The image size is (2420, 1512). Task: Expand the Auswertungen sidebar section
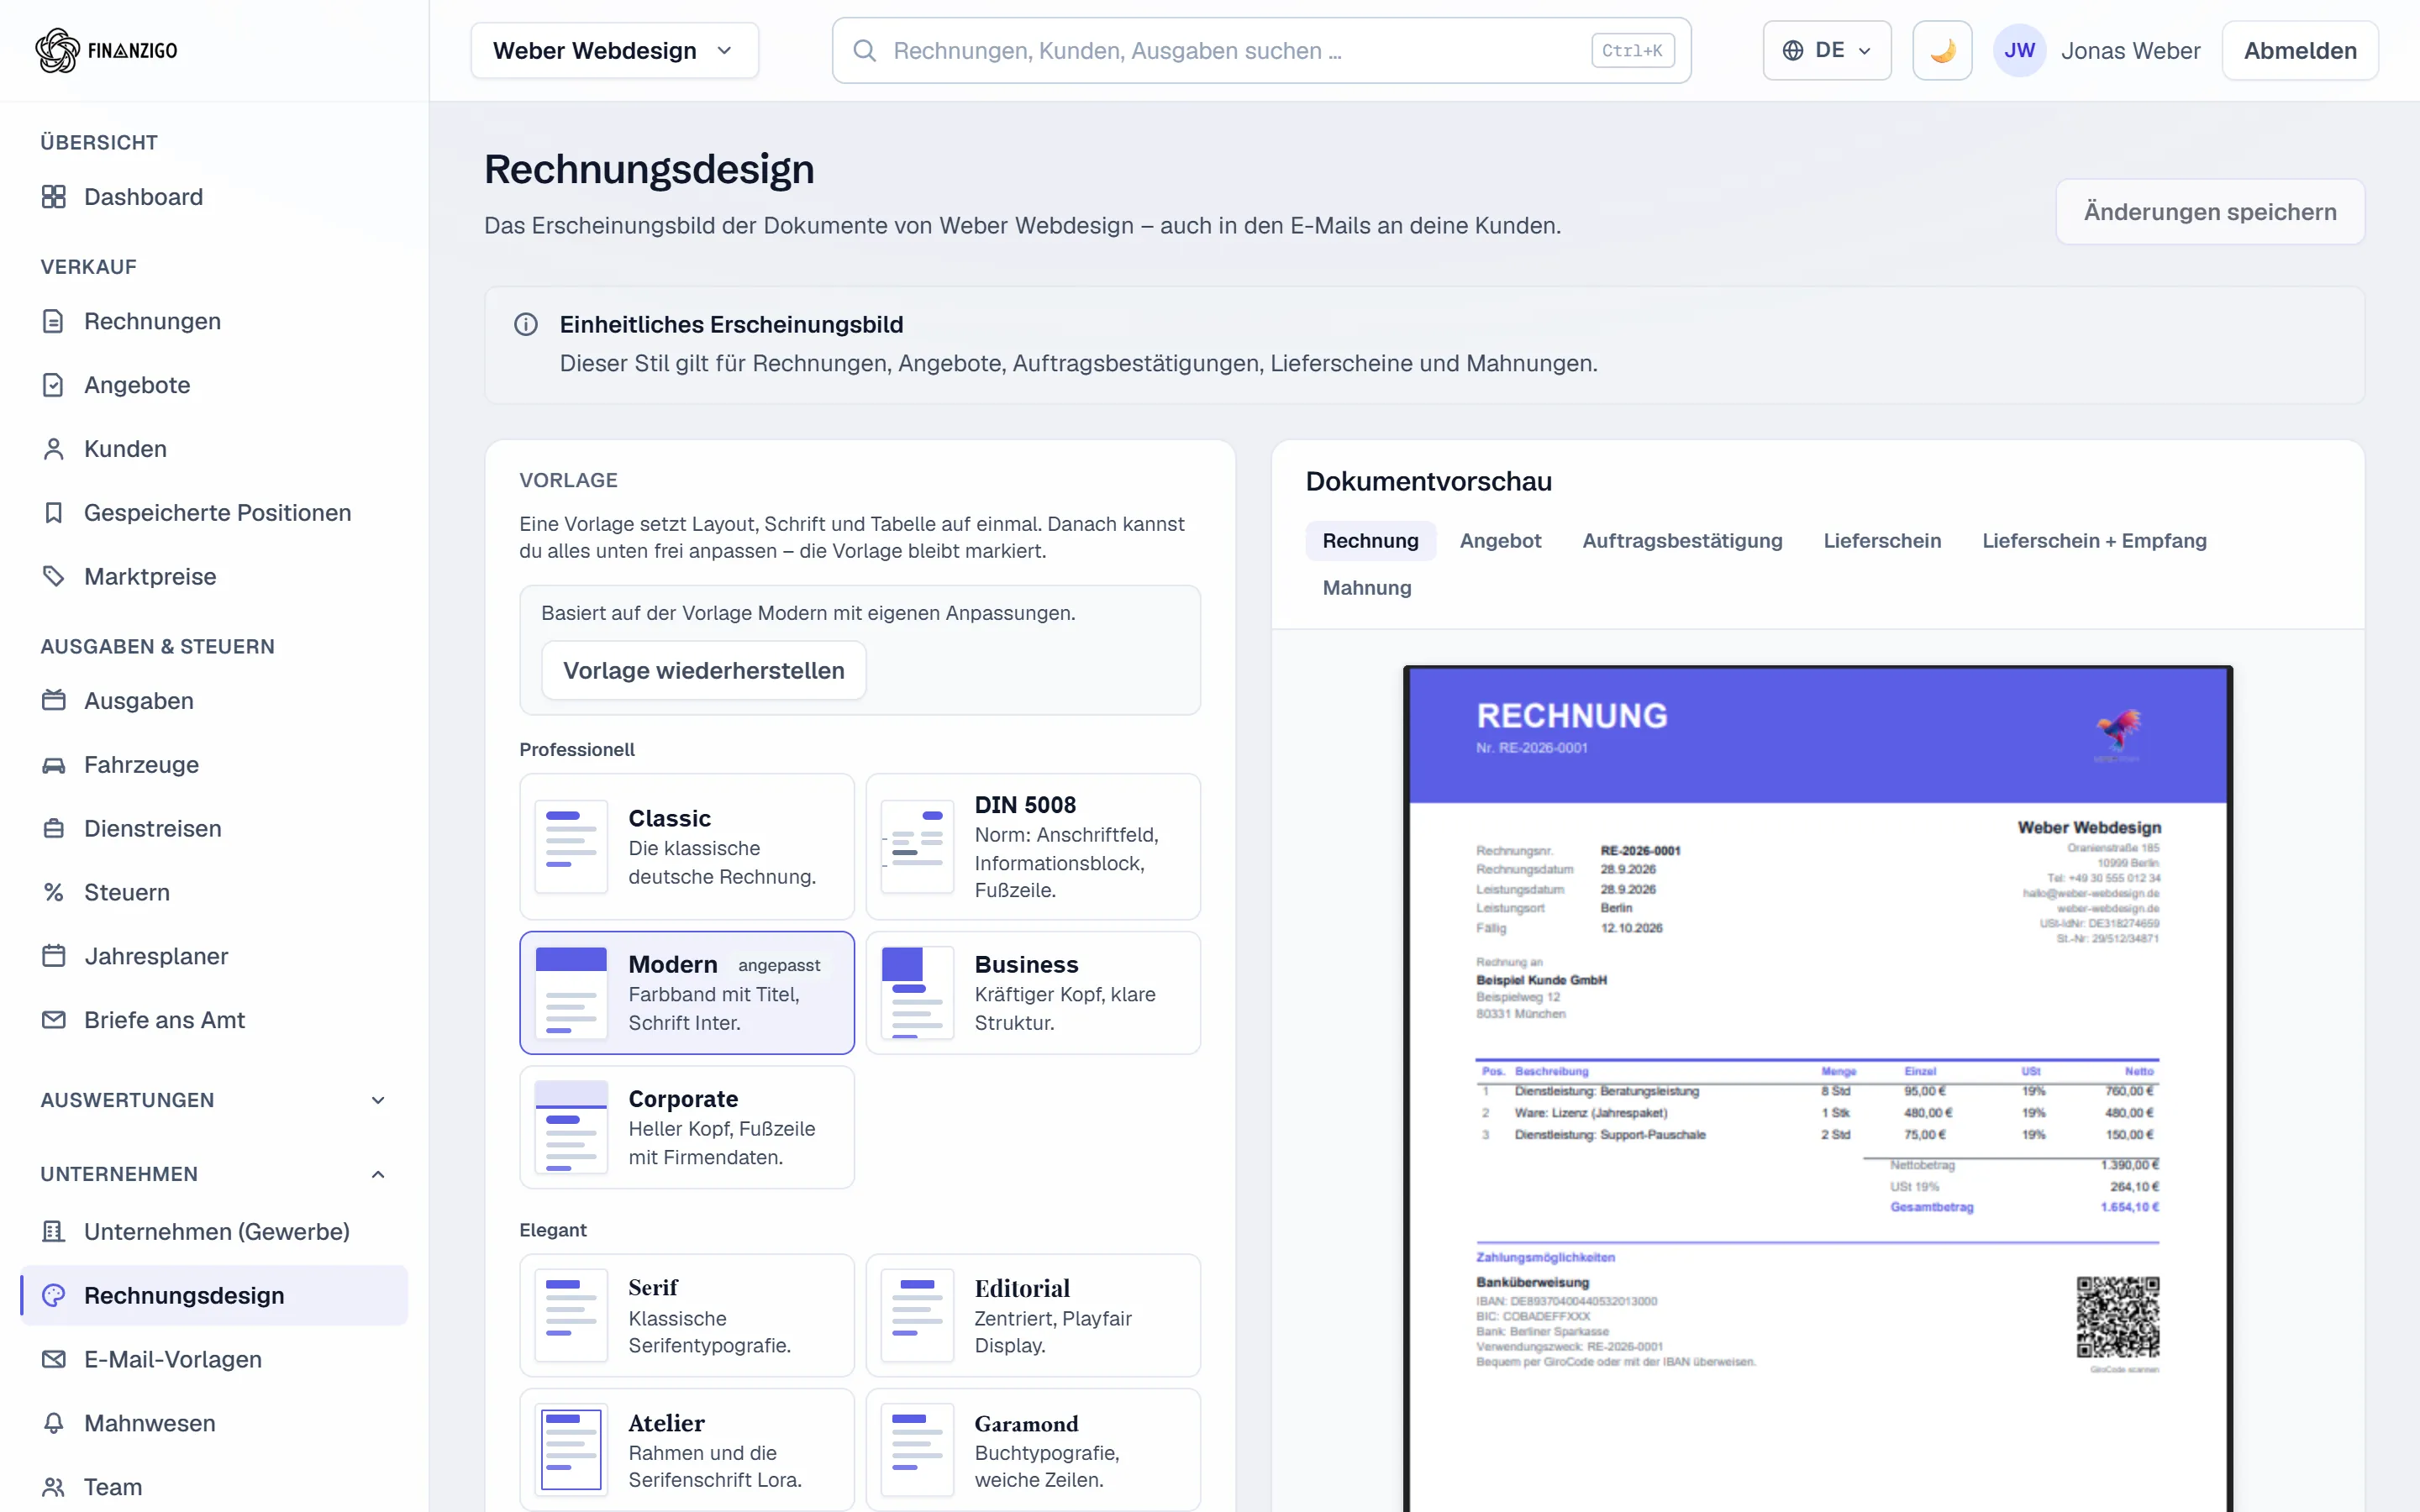point(213,1101)
